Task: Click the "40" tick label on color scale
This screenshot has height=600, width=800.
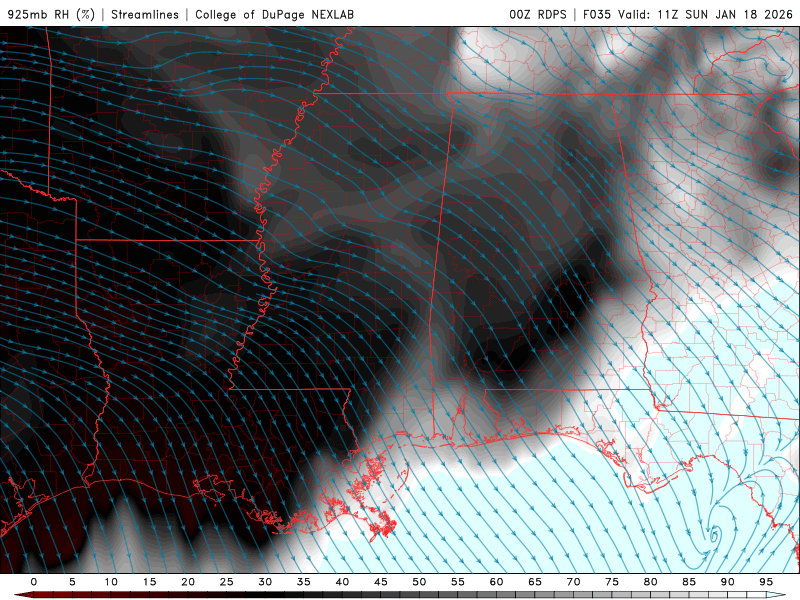Action: point(342,582)
